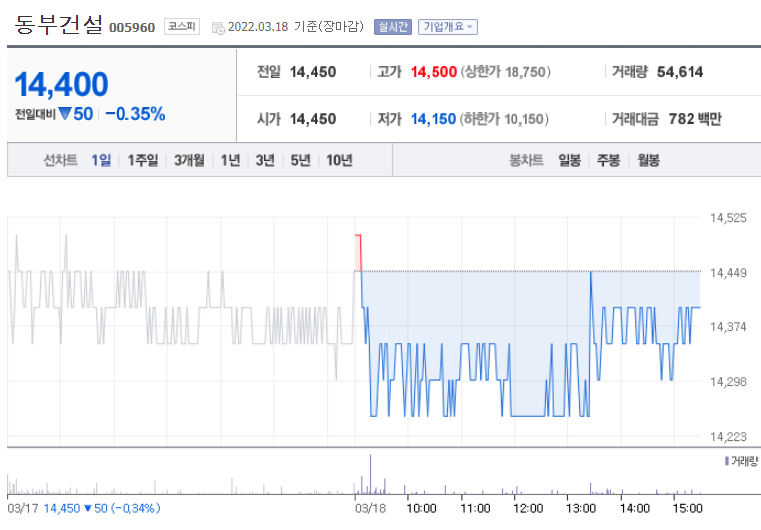
Task: Select the 5년 line chart tab
Action: pos(300,160)
